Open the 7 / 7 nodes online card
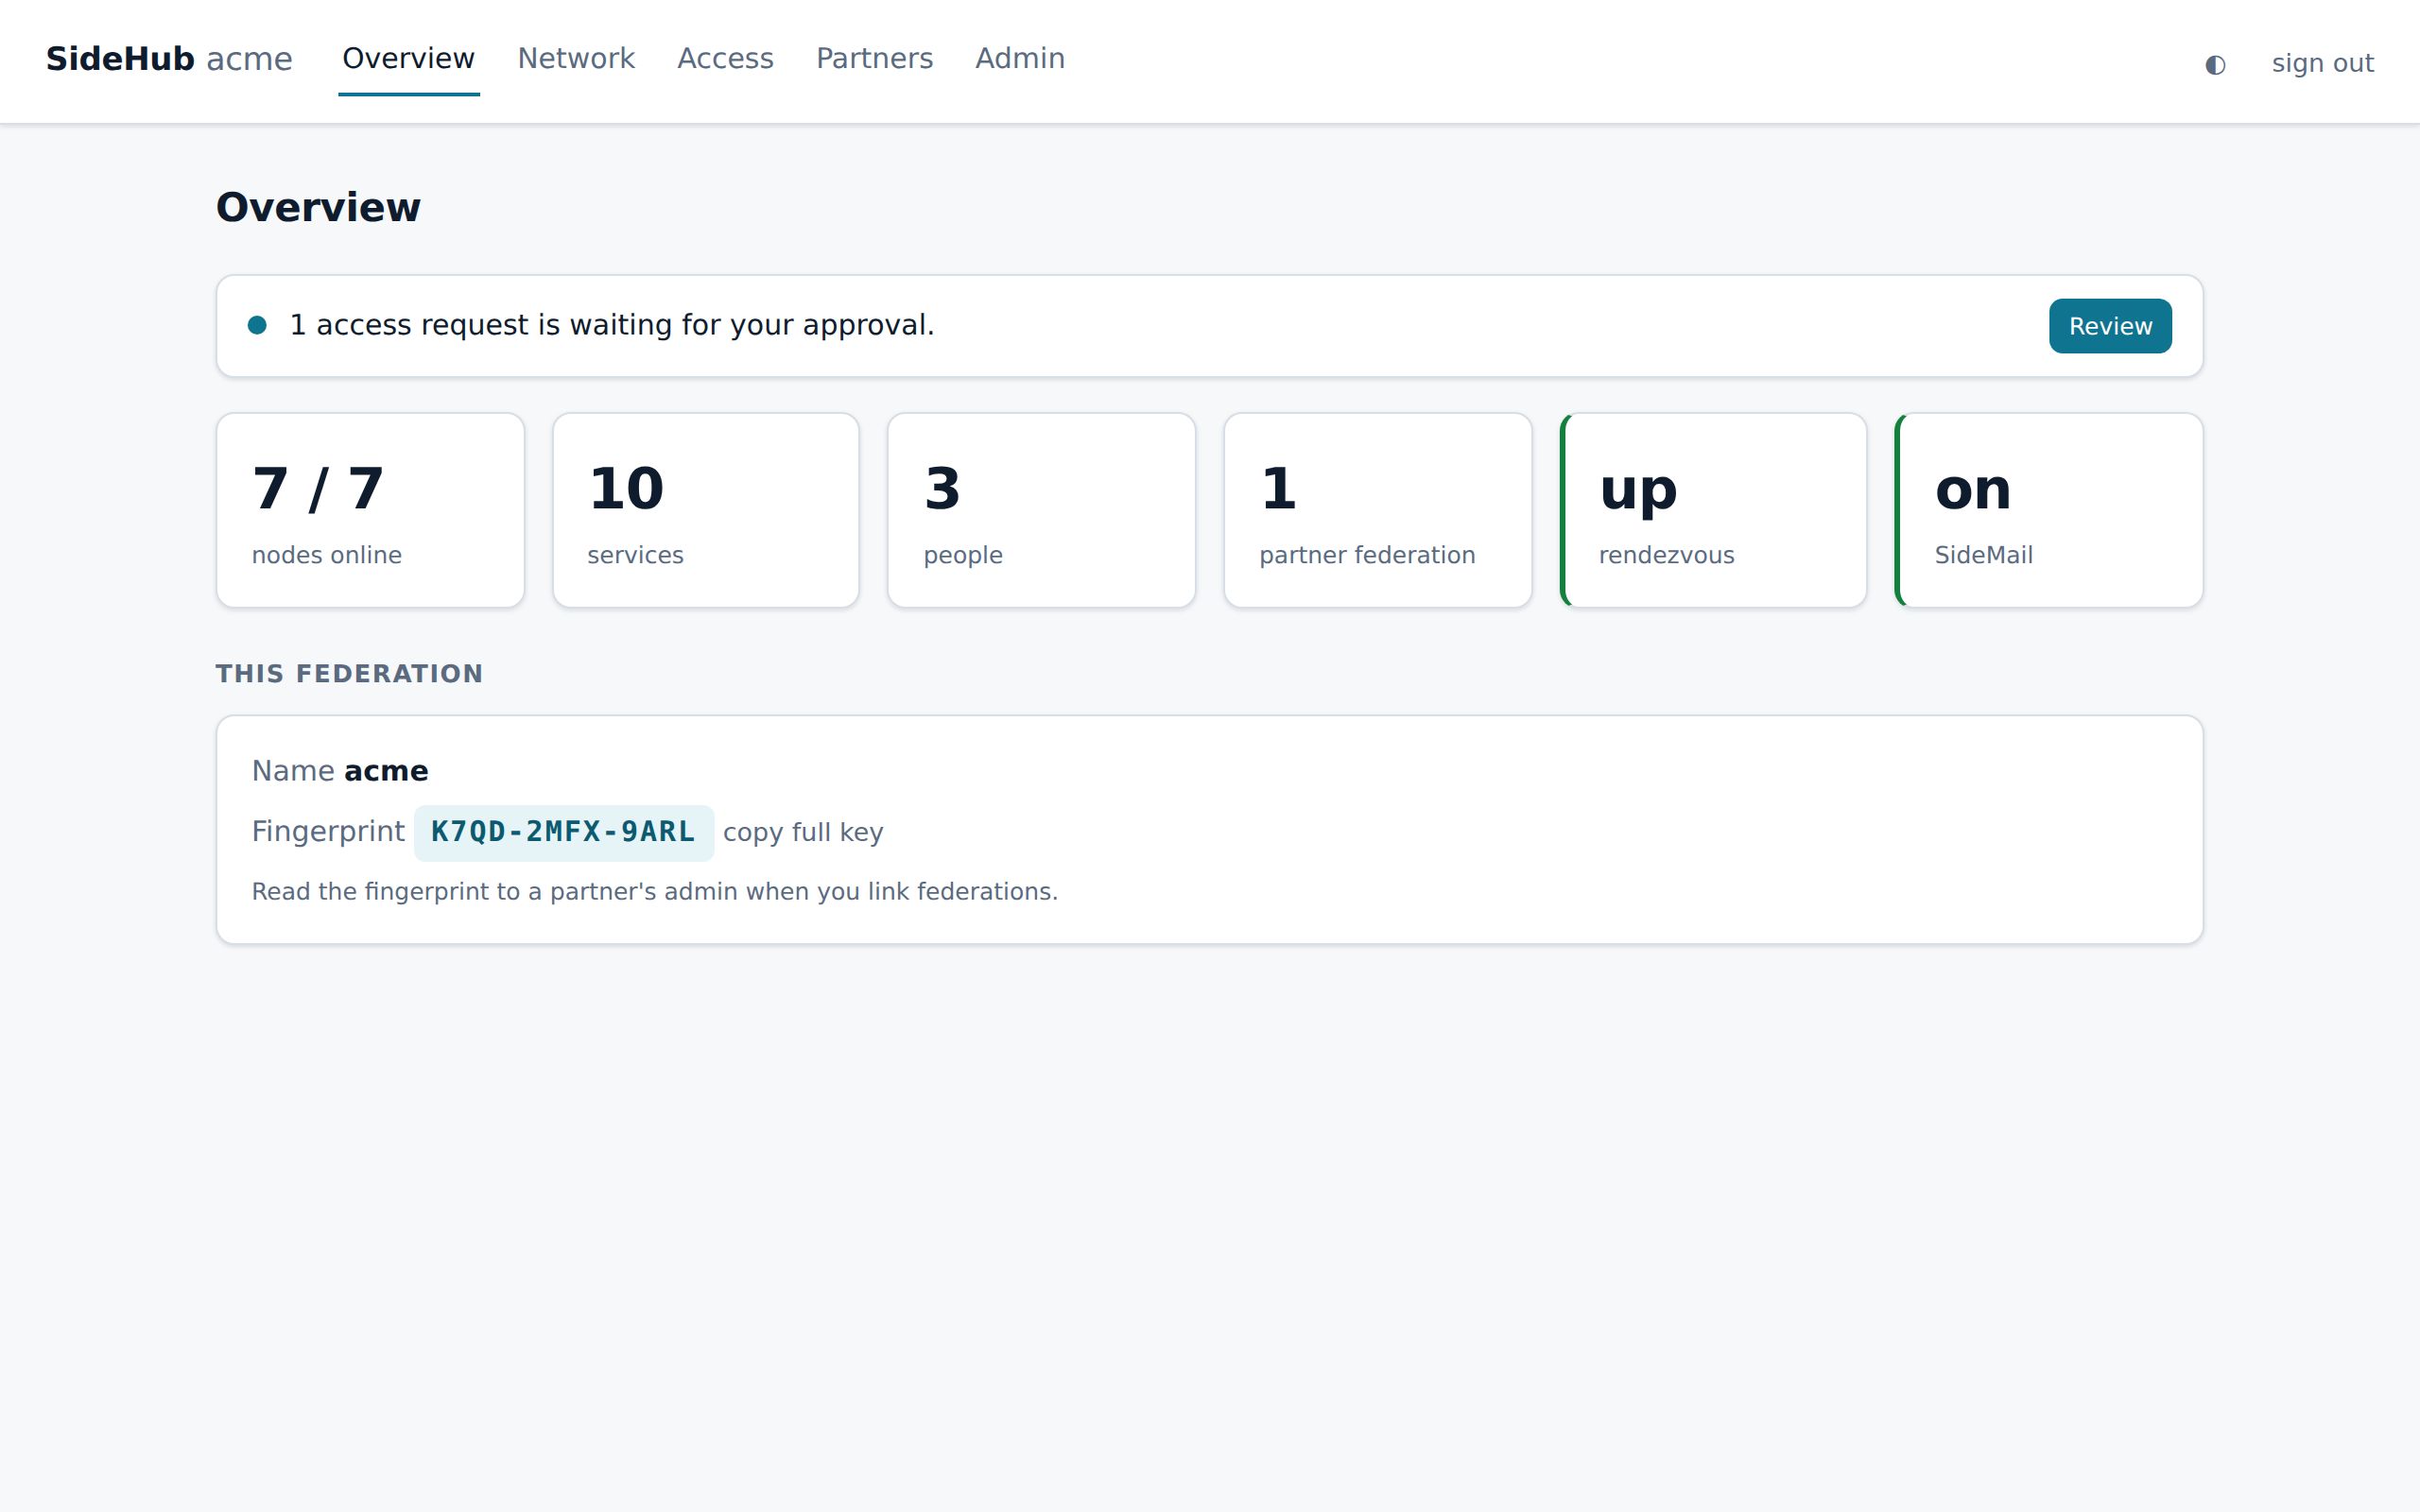Viewport: 2420px width, 1512px height. [370, 510]
